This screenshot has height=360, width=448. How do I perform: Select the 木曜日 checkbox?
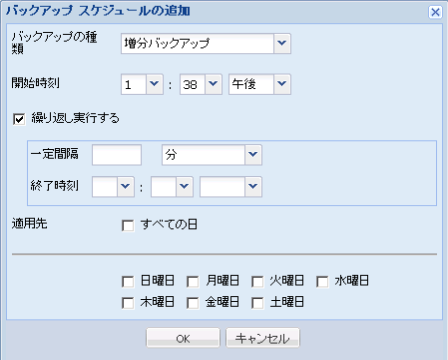[128, 303]
